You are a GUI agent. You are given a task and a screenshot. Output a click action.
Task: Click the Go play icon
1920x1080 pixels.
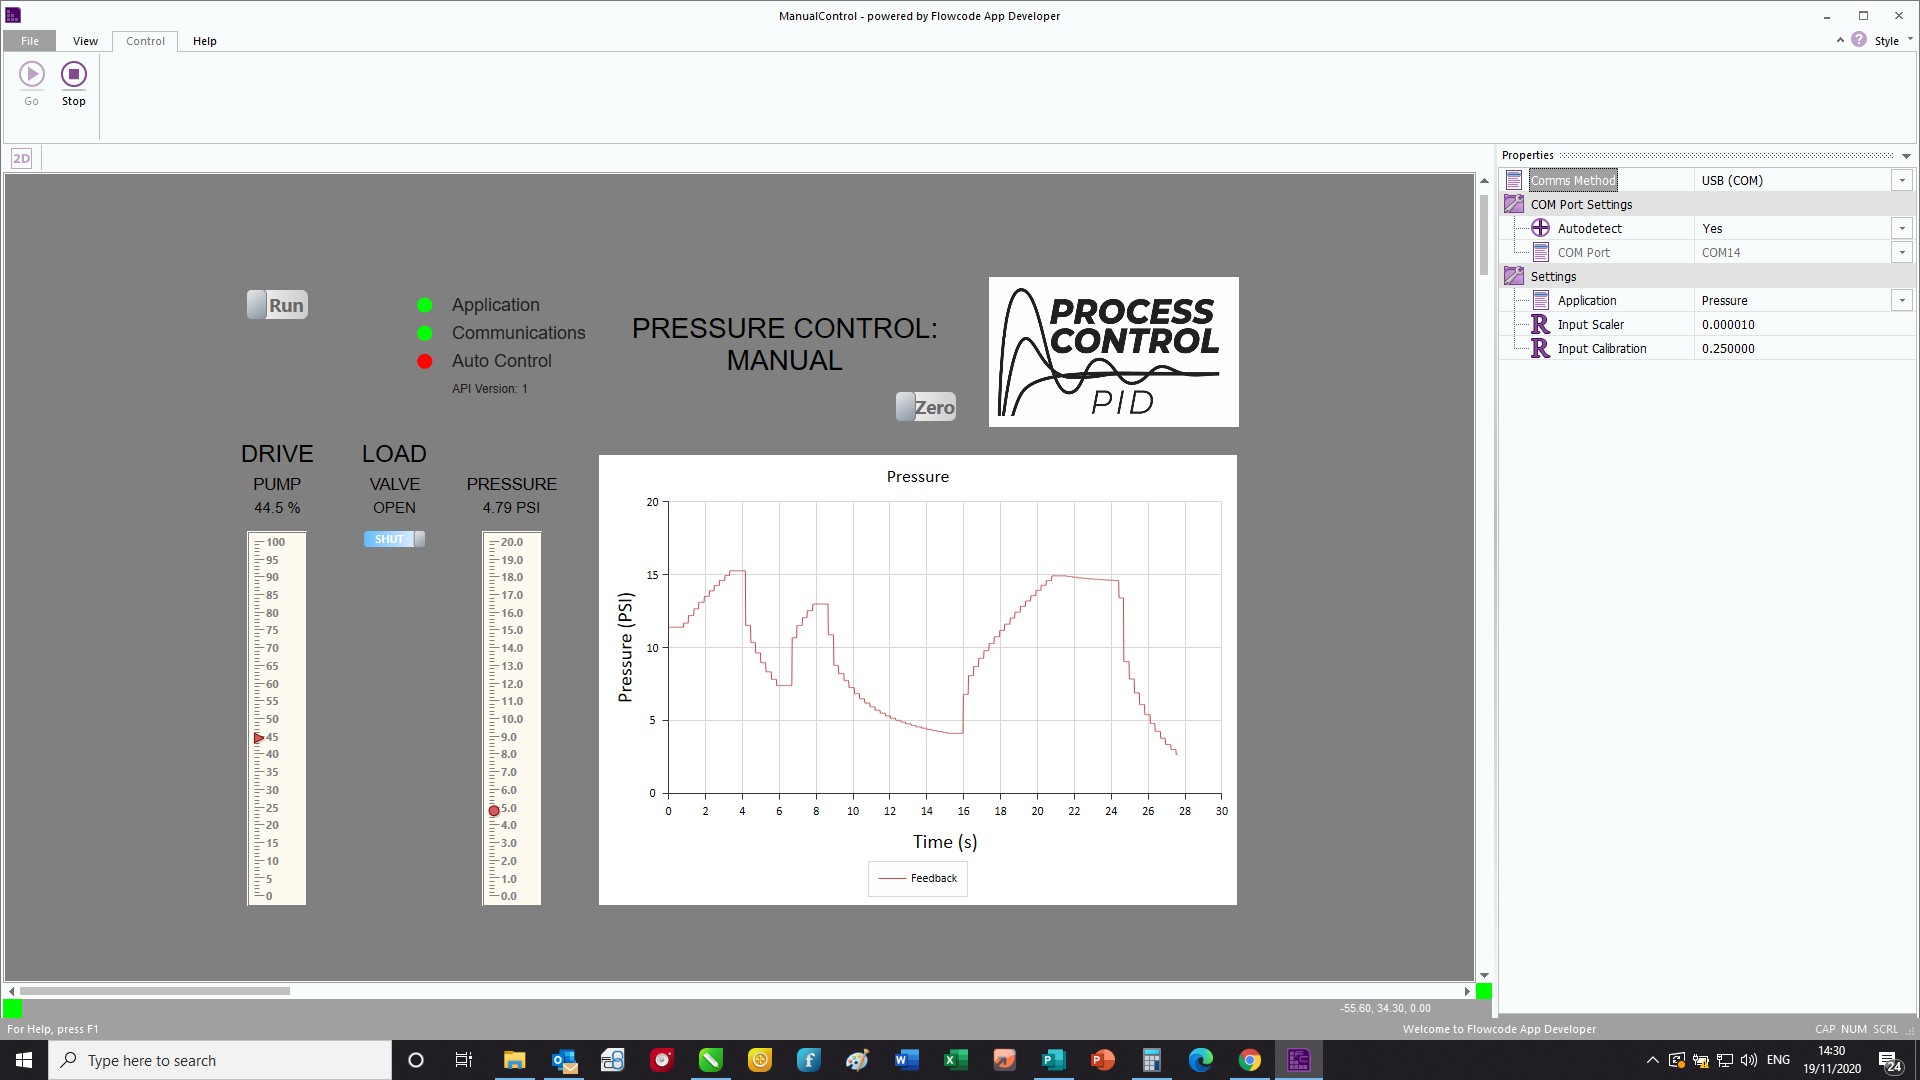[32, 75]
